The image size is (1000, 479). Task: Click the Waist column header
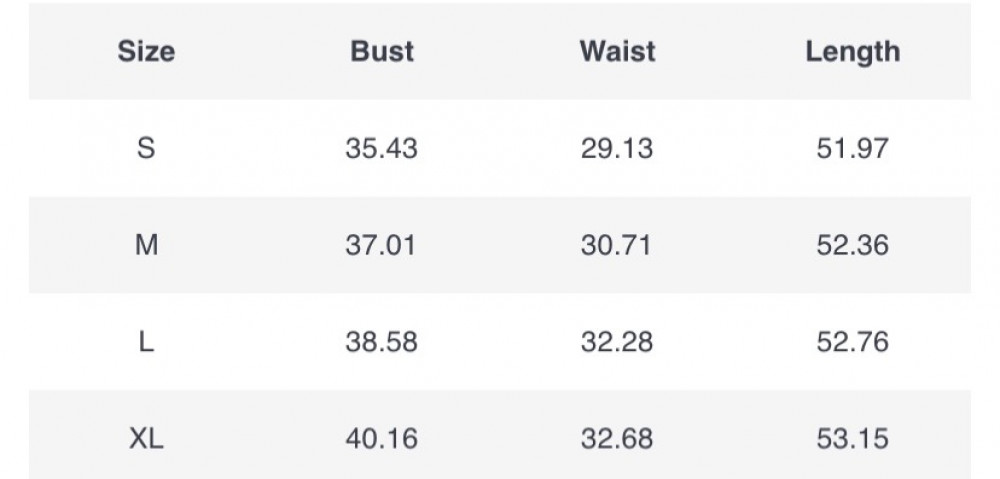pos(617,51)
